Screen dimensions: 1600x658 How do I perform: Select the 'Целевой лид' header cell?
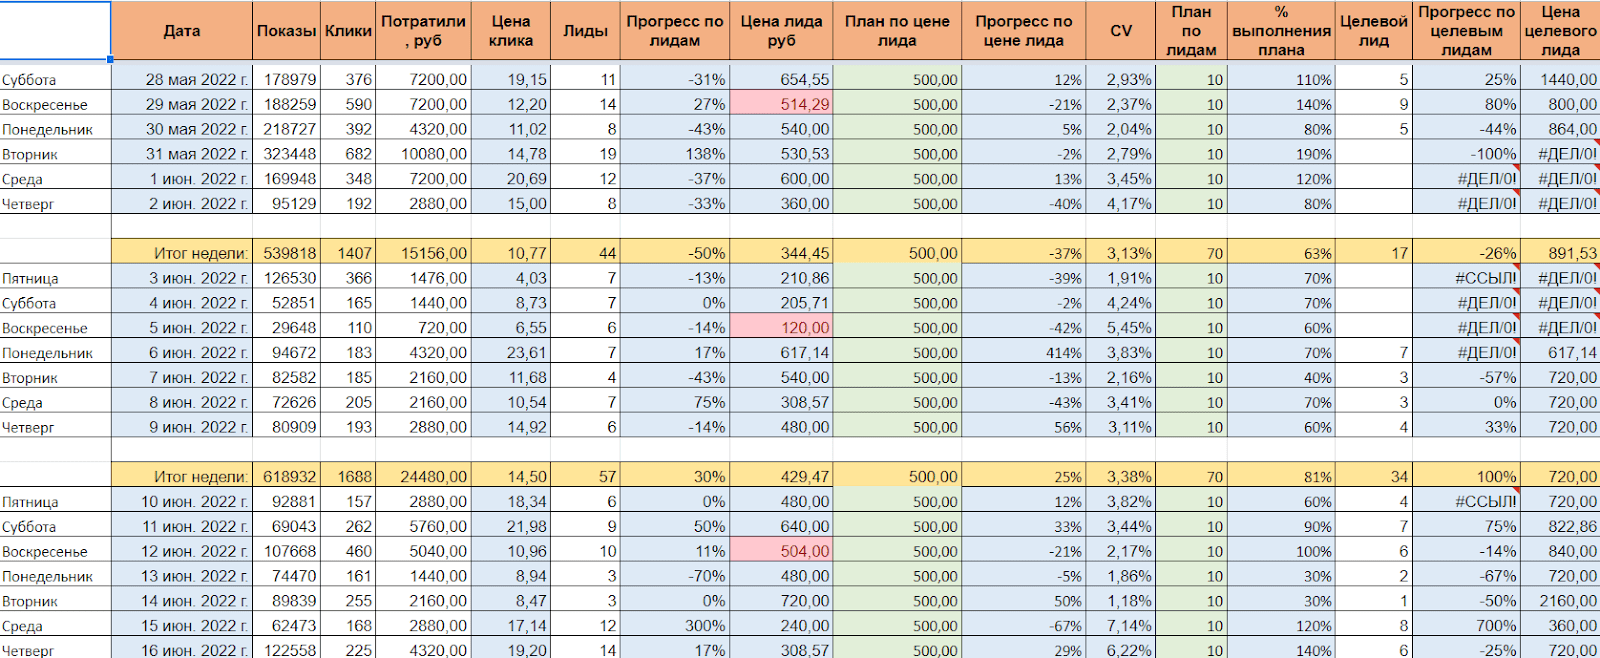1373,31
